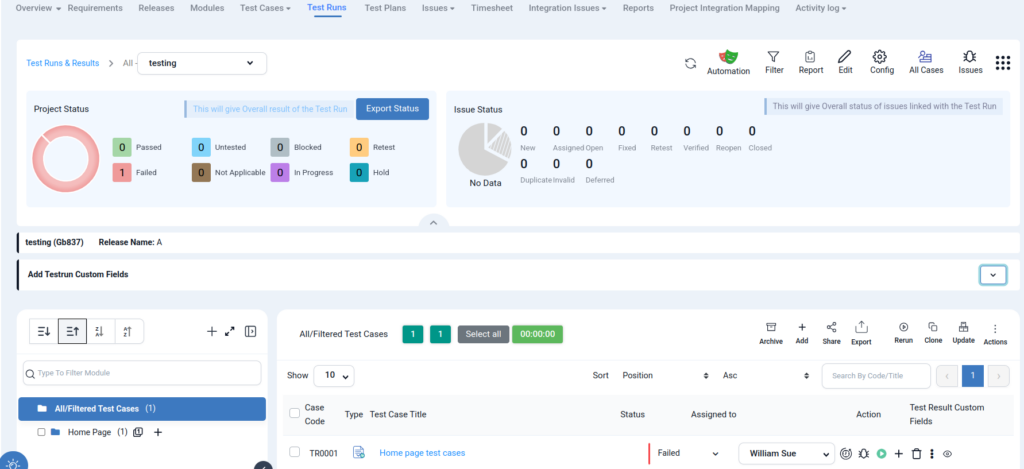
Task: Click the Clone icon
Action: (932, 327)
